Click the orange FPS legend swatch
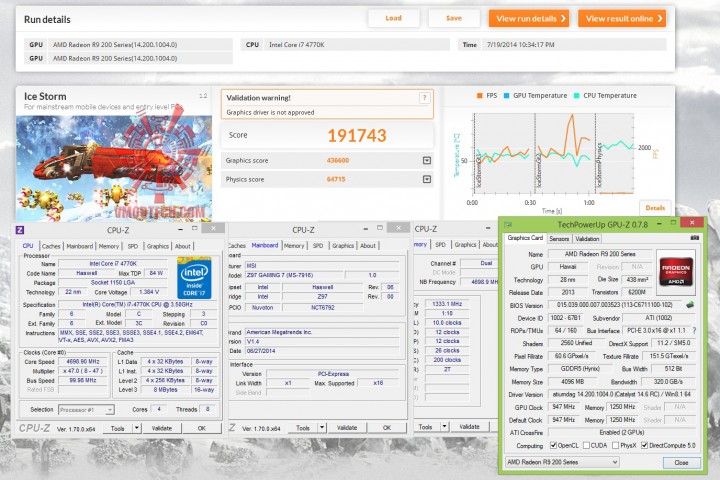This screenshot has height=480, width=720. pyautogui.click(x=479, y=96)
